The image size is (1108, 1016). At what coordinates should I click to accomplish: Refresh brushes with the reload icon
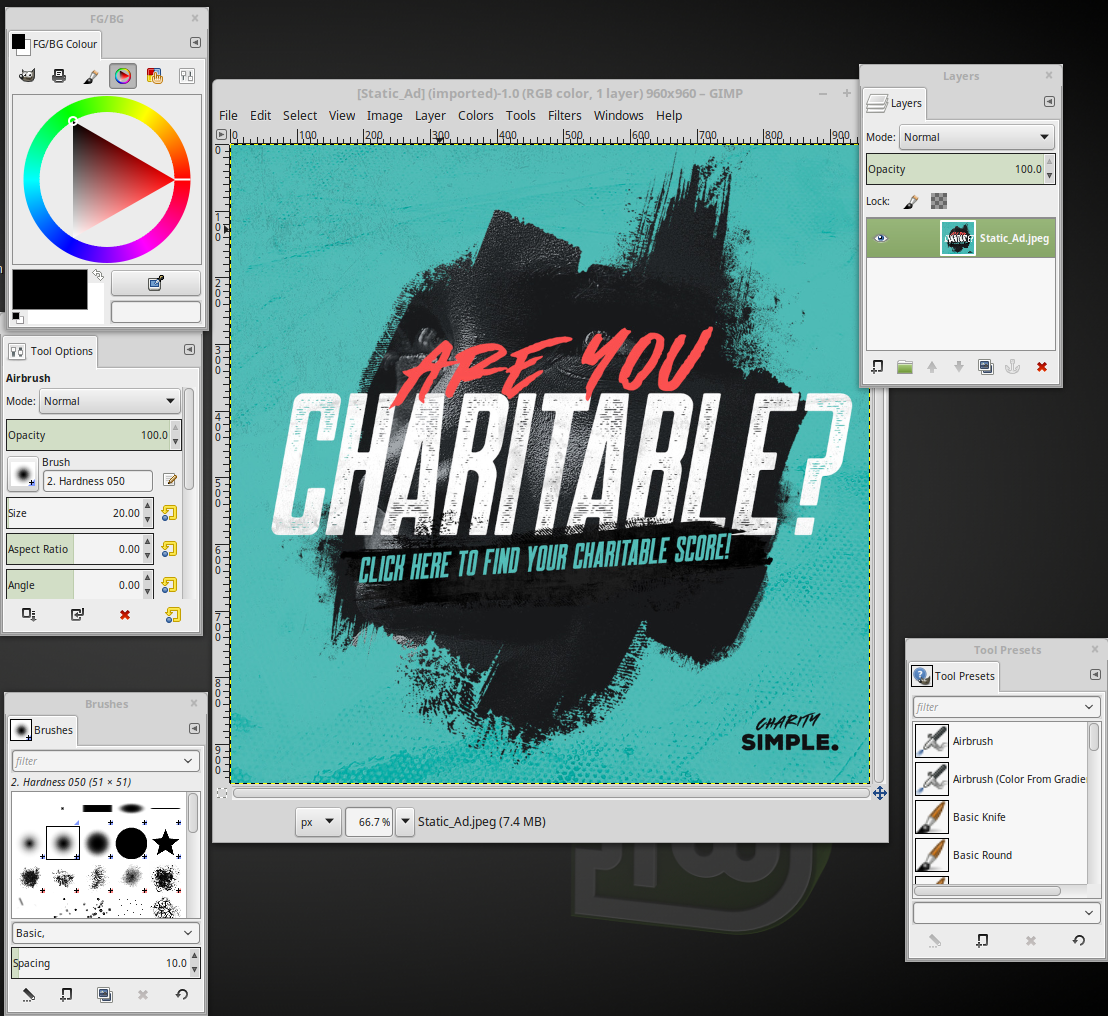[x=181, y=995]
